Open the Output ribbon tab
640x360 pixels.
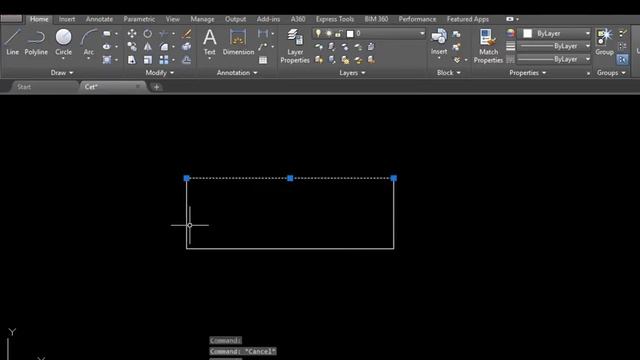[236, 19]
